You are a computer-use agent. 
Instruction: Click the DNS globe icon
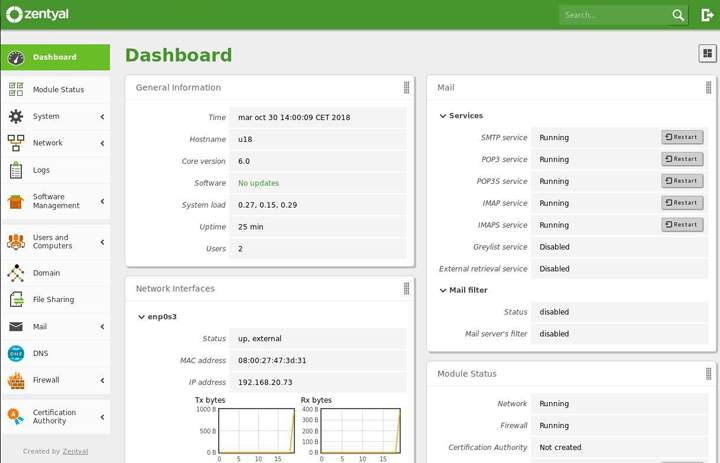point(16,353)
